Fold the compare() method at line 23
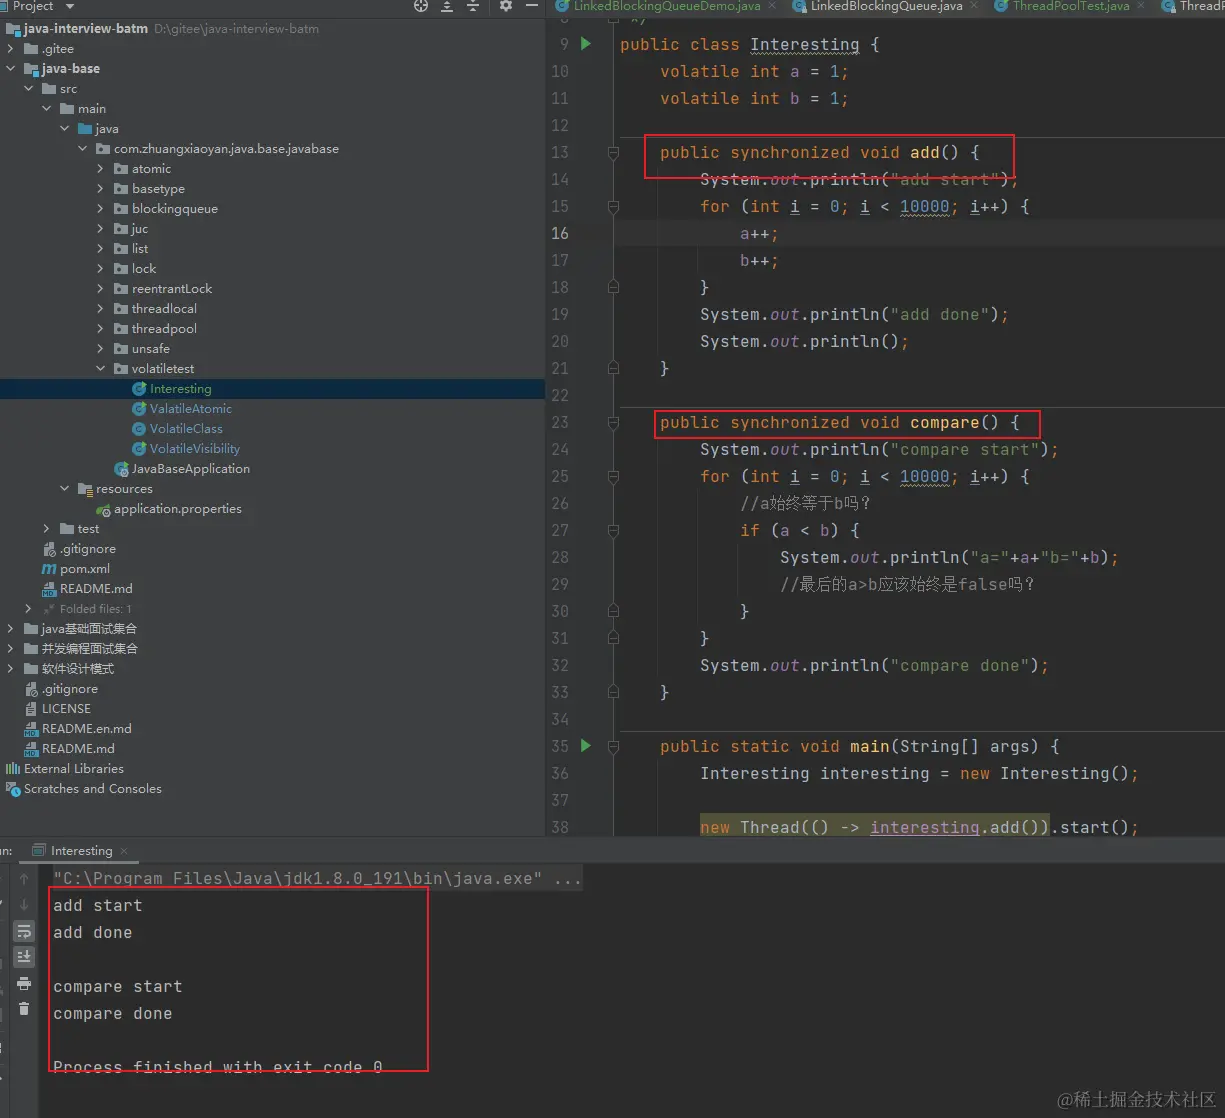 coord(613,423)
